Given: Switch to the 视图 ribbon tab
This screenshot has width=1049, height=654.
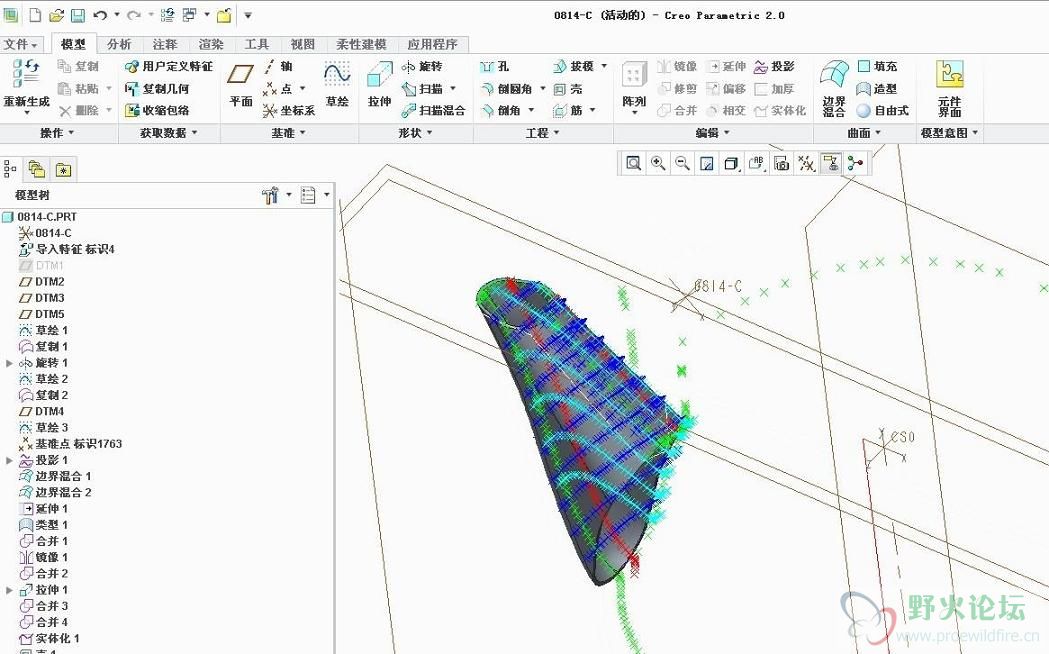Looking at the screenshot, I should [x=302, y=44].
